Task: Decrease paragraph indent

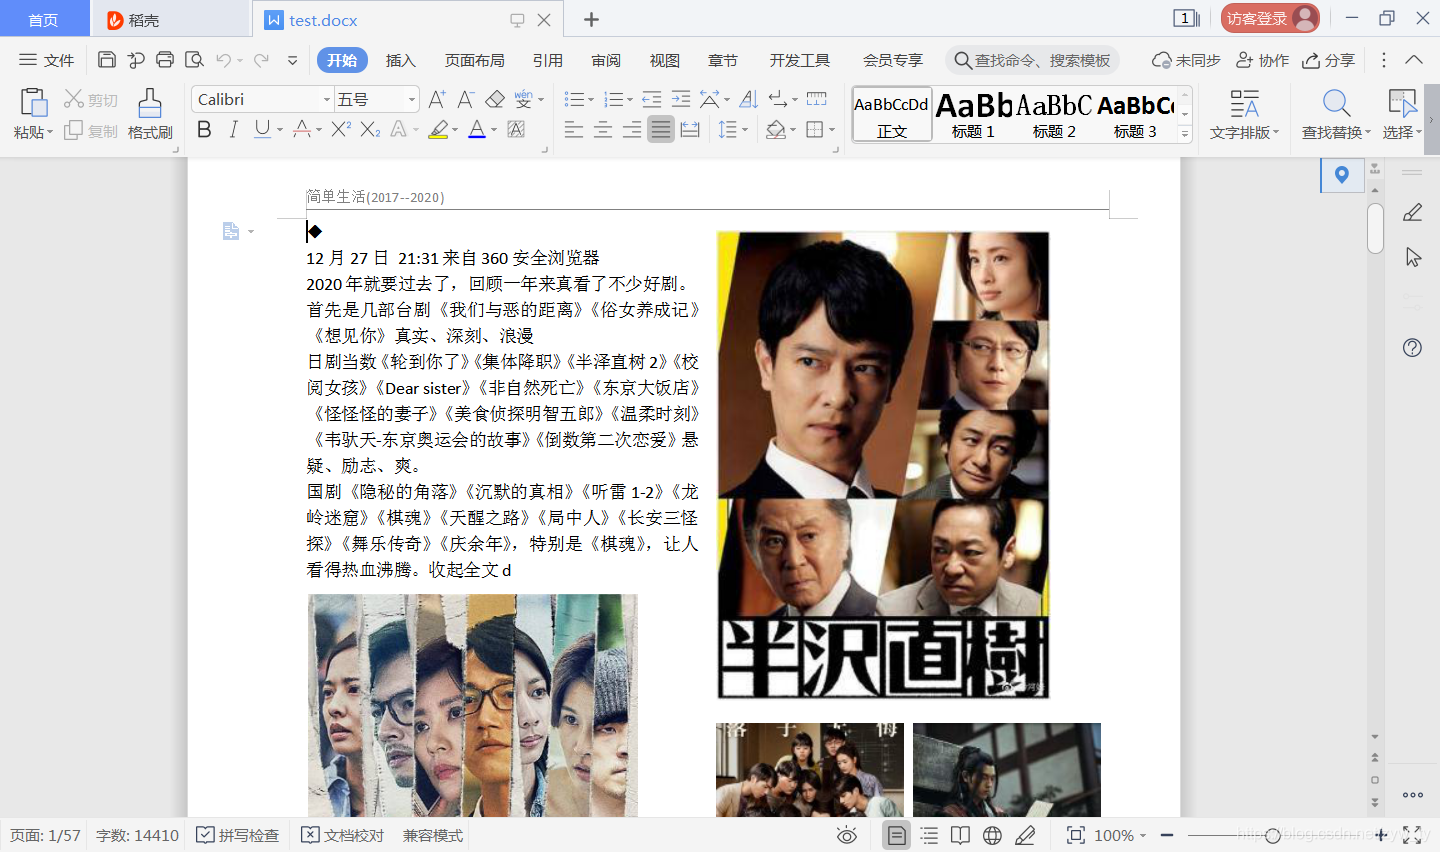Action: [x=652, y=99]
